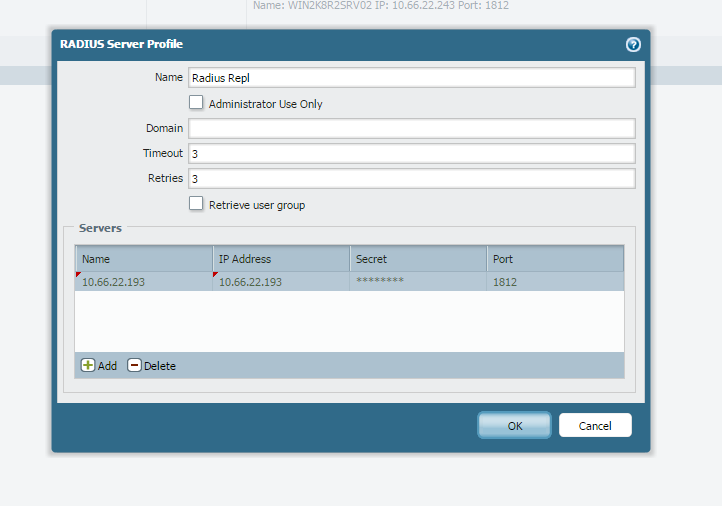This screenshot has width=722, height=506.
Task: Click into the Retries field
Action: coord(412,179)
